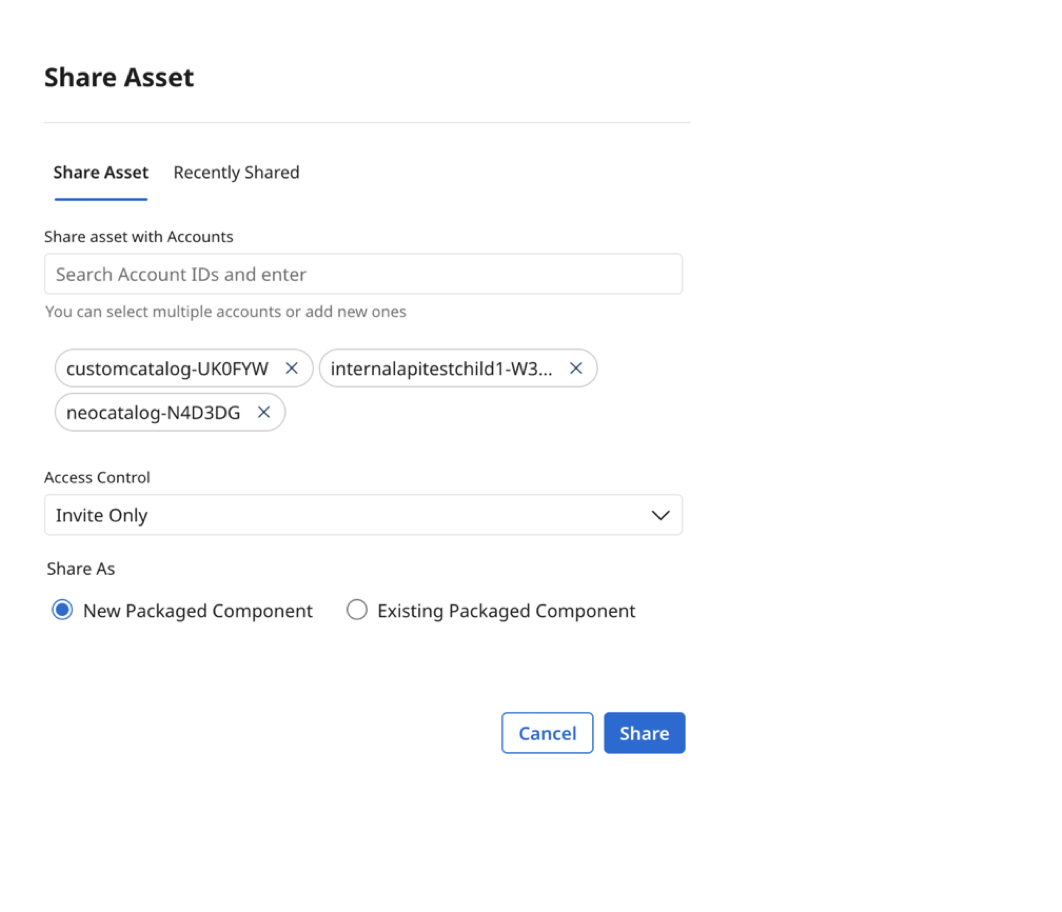Image resolution: width=1062 pixels, height=912 pixels.
Task: Remove the internalapitestchild1-W3... account chip
Action: tap(576, 368)
